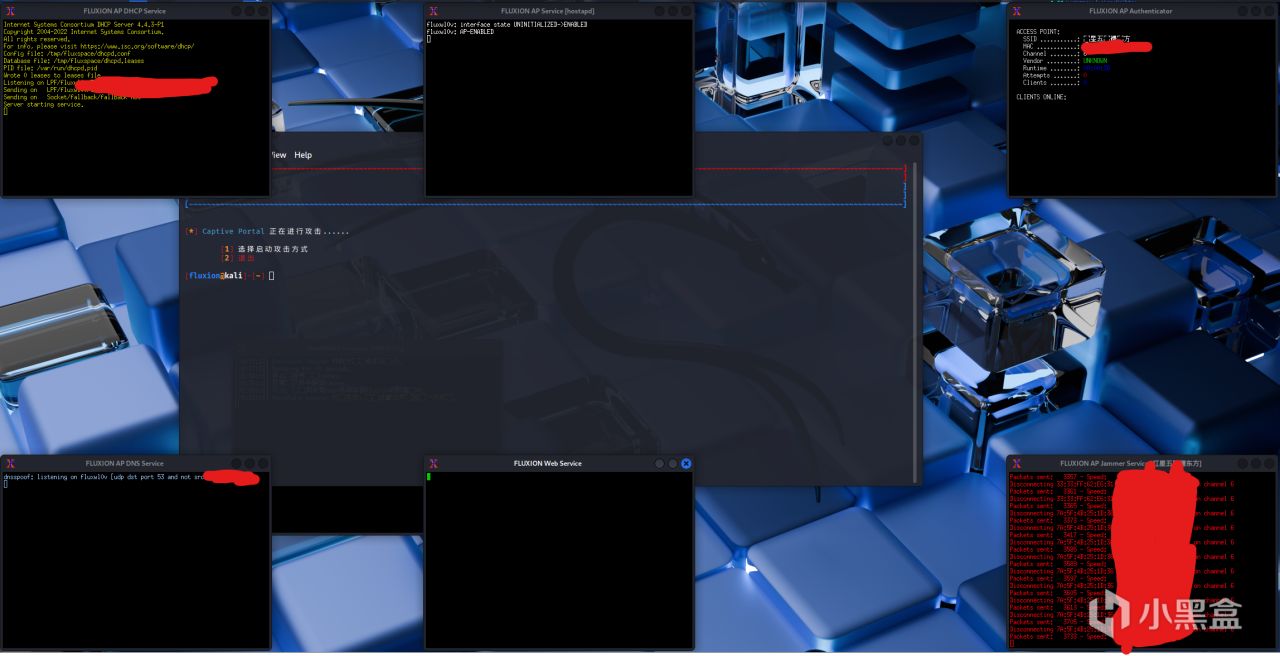Click the green cursor in the Web Service terminal

[428, 477]
